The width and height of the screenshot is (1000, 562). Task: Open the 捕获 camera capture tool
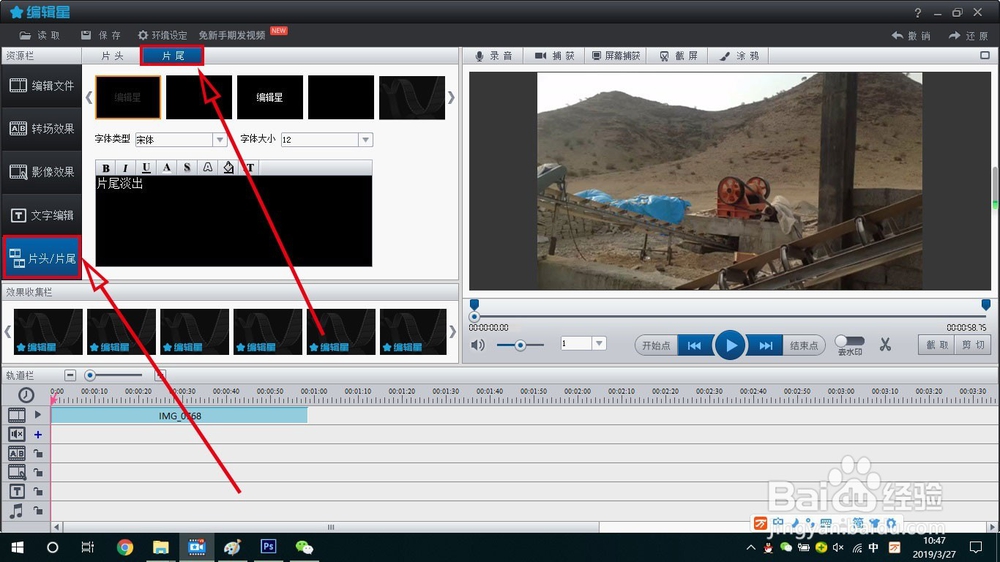(x=554, y=56)
